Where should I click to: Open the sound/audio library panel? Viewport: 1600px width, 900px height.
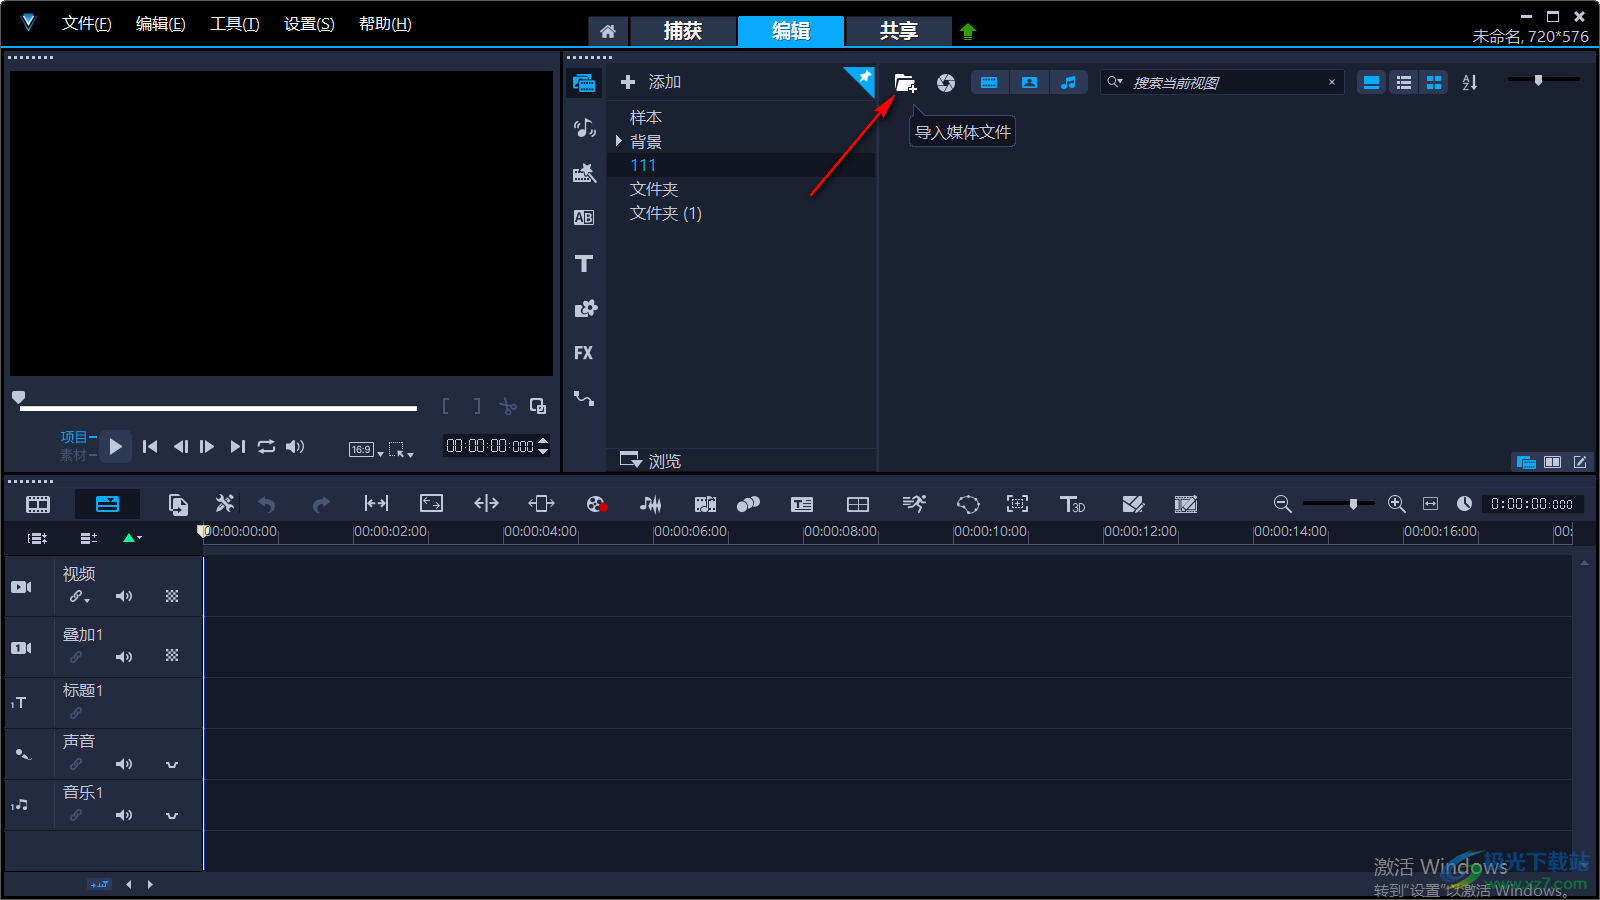click(584, 128)
